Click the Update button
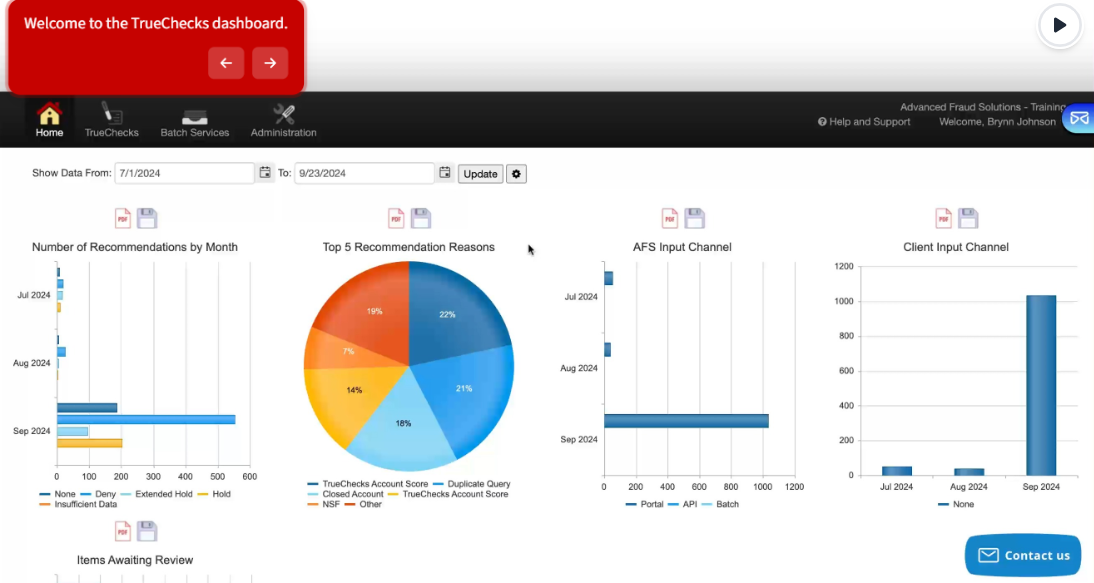The width and height of the screenshot is (1094, 583). [480, 174]
